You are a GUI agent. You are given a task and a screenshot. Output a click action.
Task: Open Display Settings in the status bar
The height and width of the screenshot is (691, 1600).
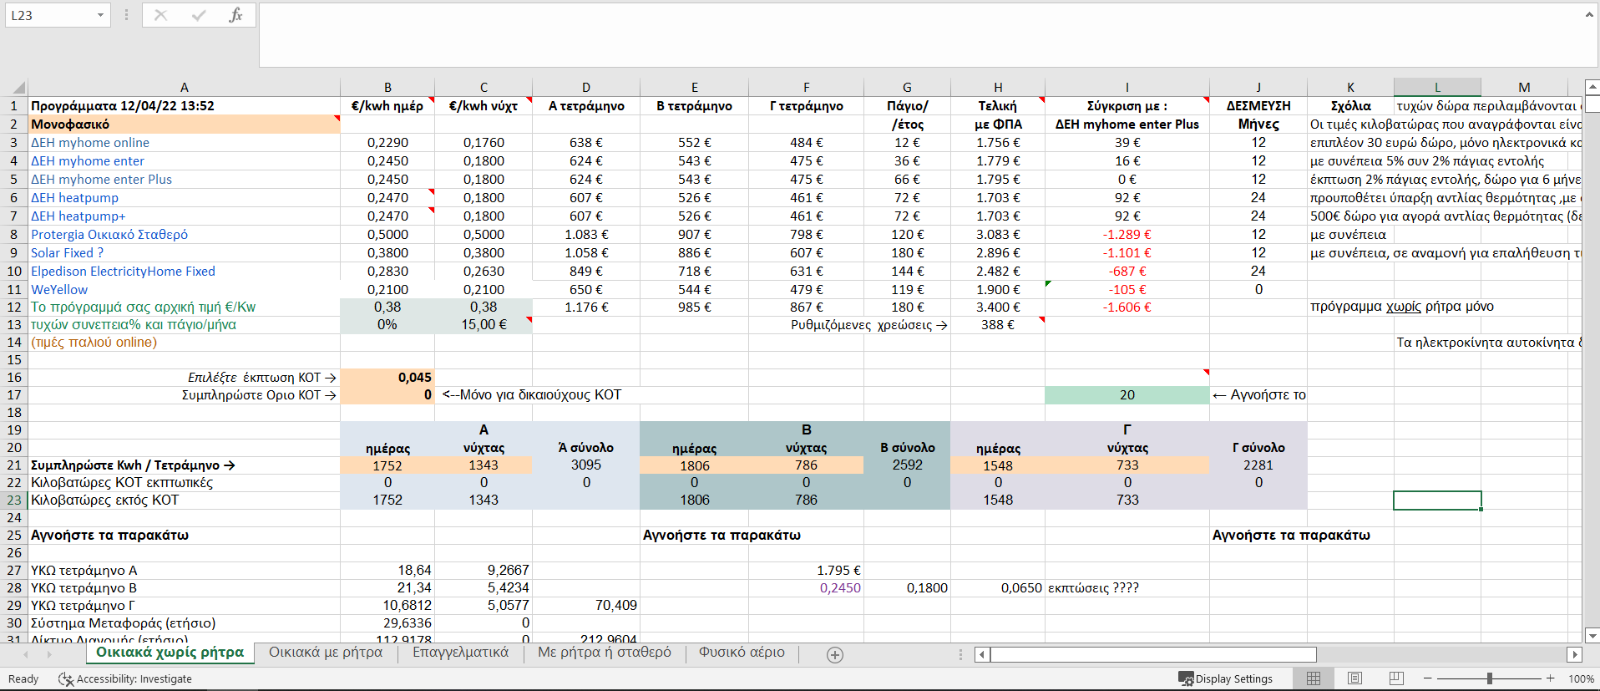point(1226,679)
